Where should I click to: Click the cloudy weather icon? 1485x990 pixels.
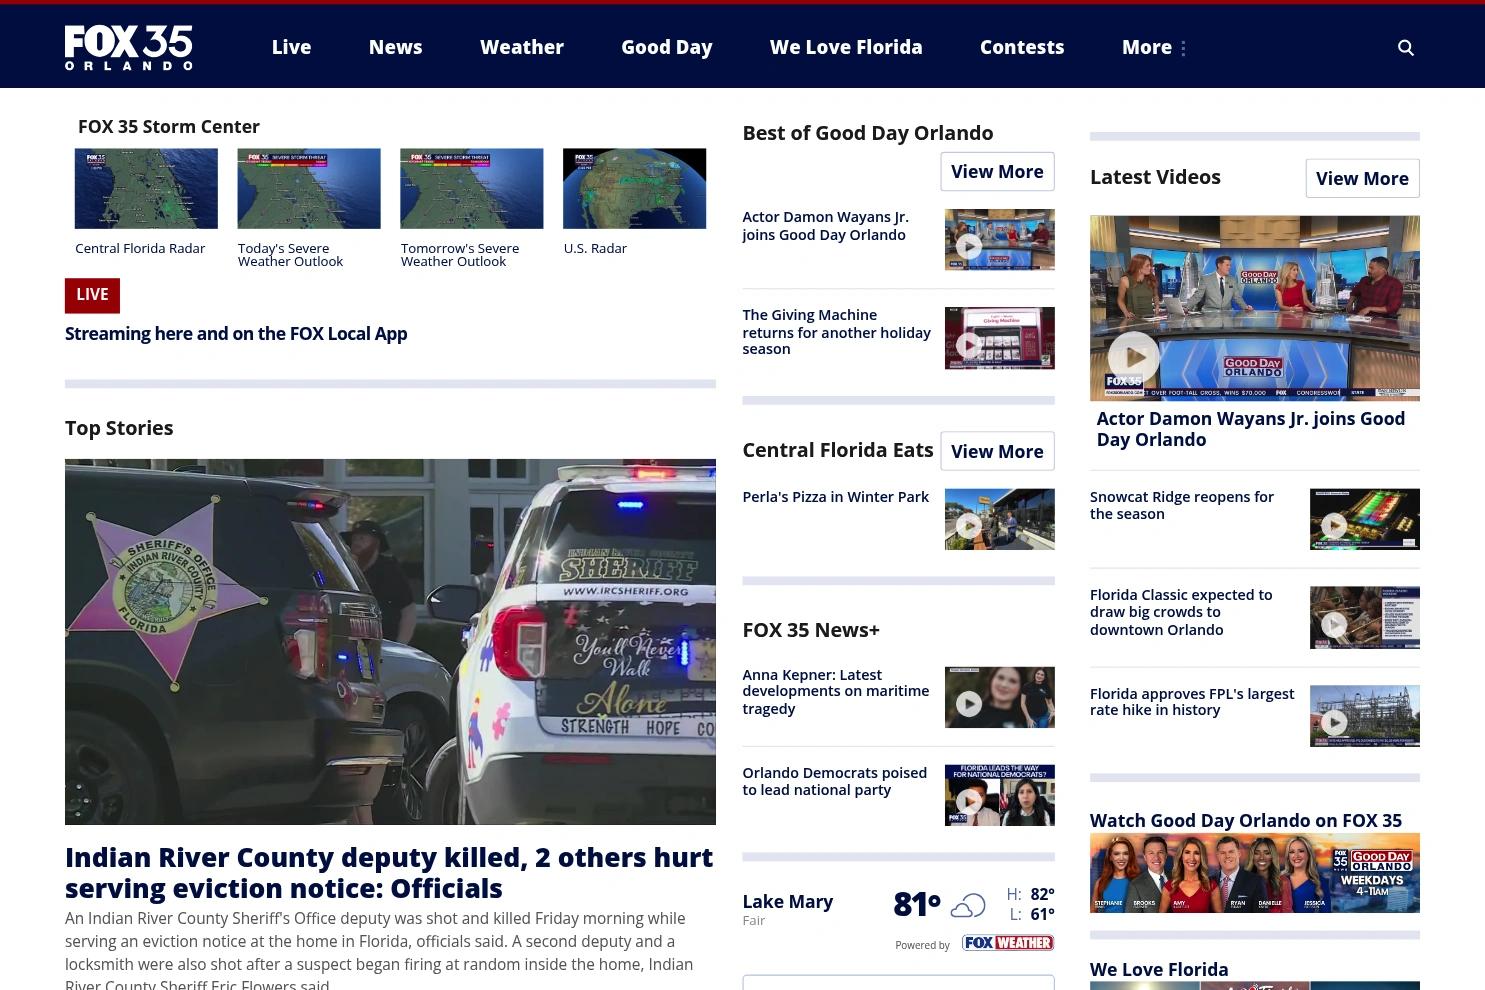967,906
